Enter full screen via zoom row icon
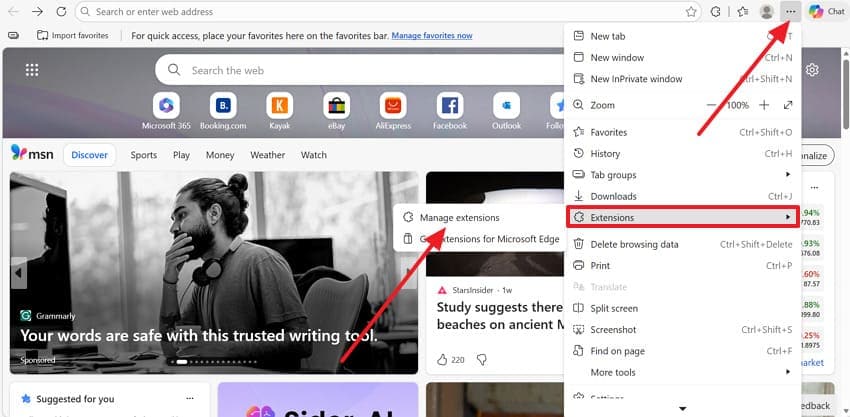850x417 pixels. 788,105
